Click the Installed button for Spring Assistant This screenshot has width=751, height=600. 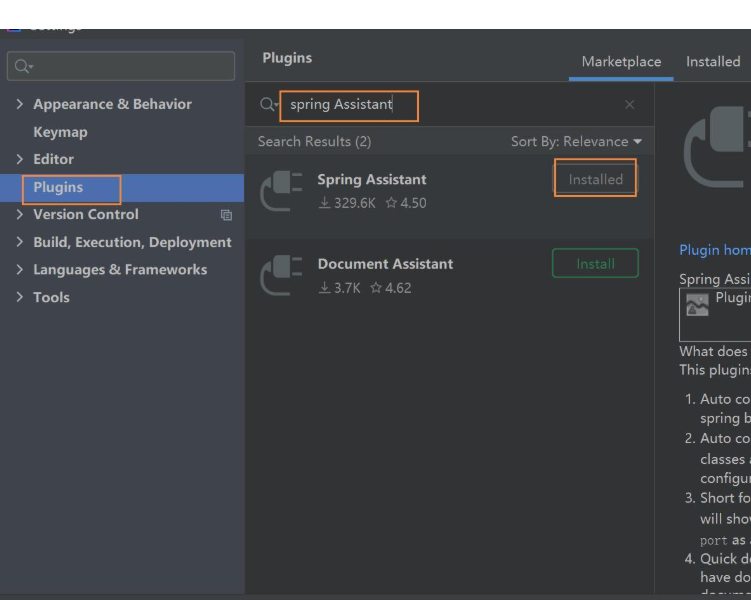595,180
